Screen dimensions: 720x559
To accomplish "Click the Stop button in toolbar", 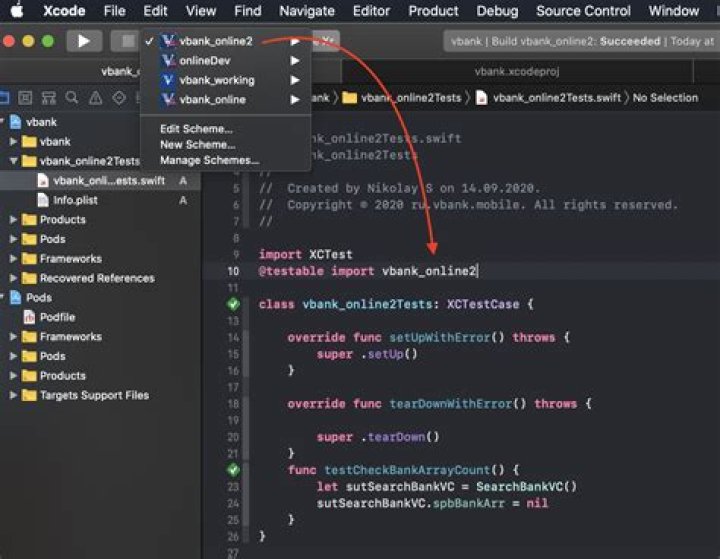I will point(125,41).
